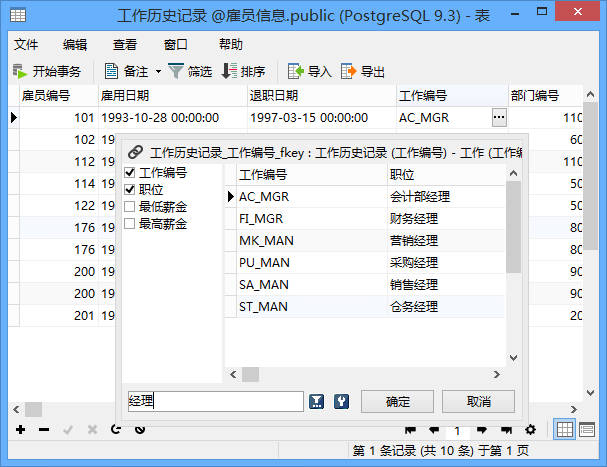Open the Memo (备注) toolbar item
Screen dimensions: 607x467
[127, 71]
